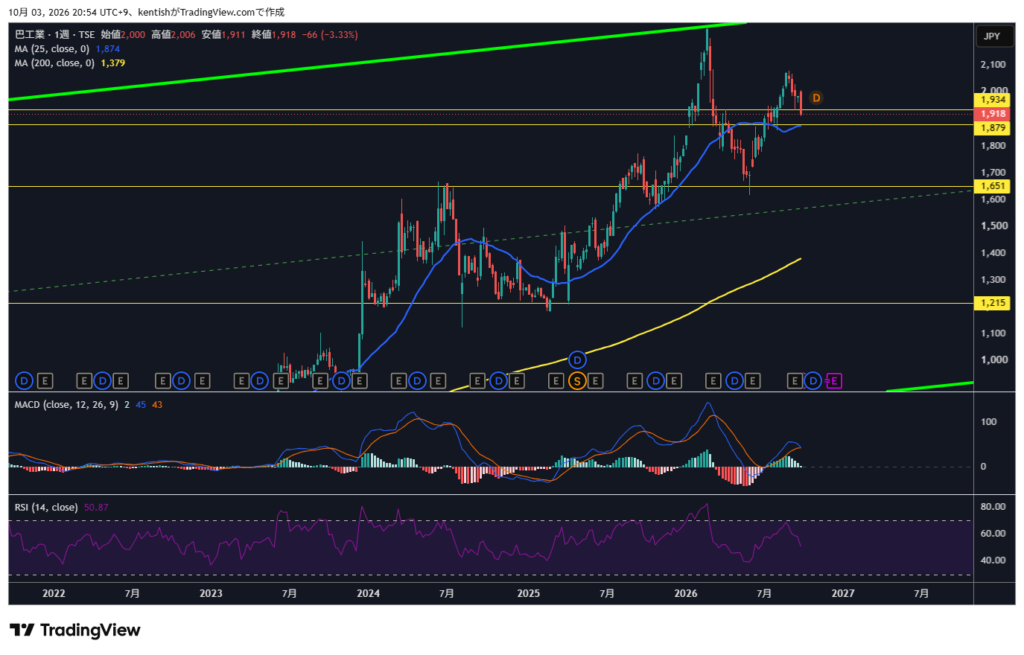The width and height of the screenshot is (1024, 655).
Task: Select the MA (25, close, 0) indicator legend
Action: 52,49
